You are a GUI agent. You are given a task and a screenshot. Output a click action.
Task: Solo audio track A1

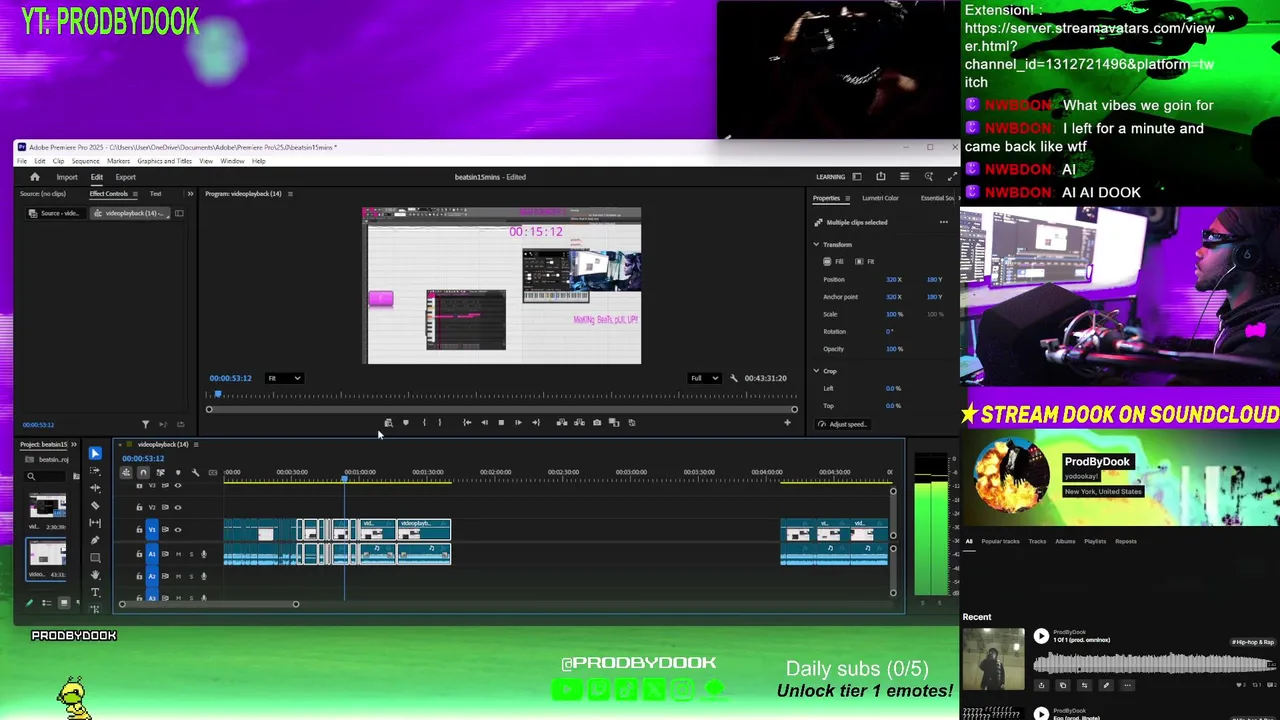click(x=191, y=554)
